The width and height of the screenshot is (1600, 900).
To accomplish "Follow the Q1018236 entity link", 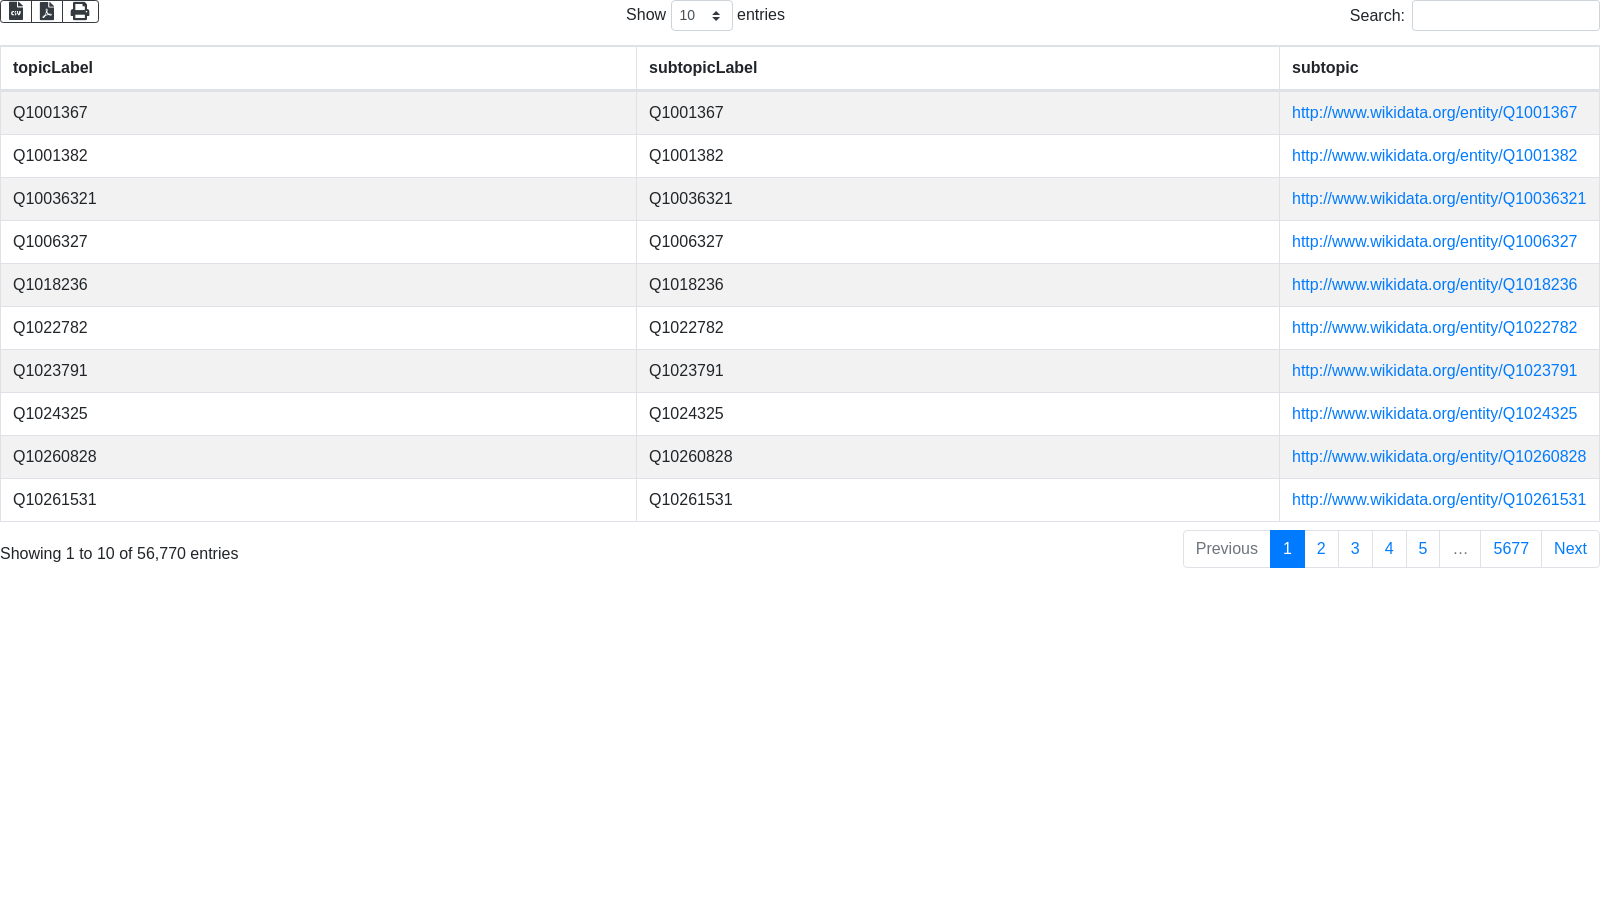I will pyautogui.click(x=1434, y=285).
